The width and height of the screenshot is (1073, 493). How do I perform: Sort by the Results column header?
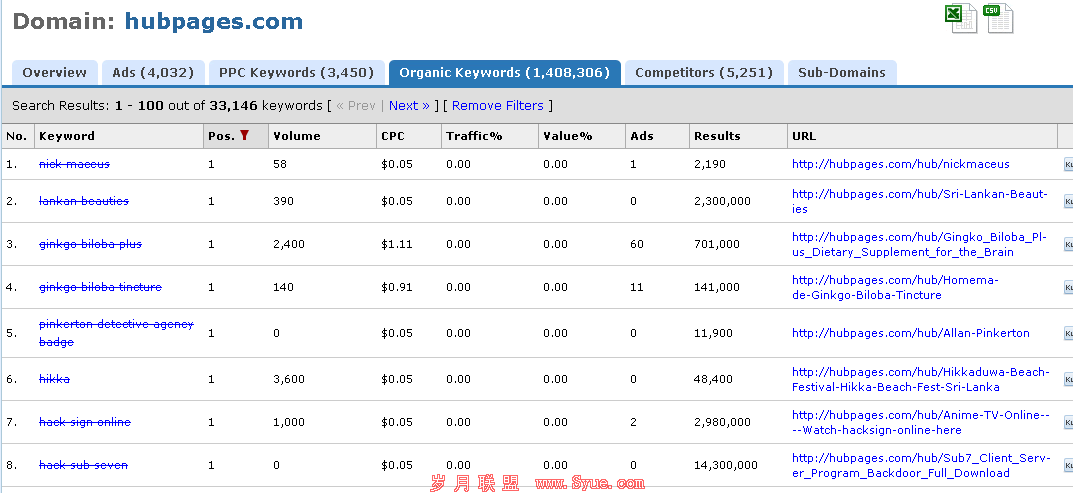pos(717,136)
